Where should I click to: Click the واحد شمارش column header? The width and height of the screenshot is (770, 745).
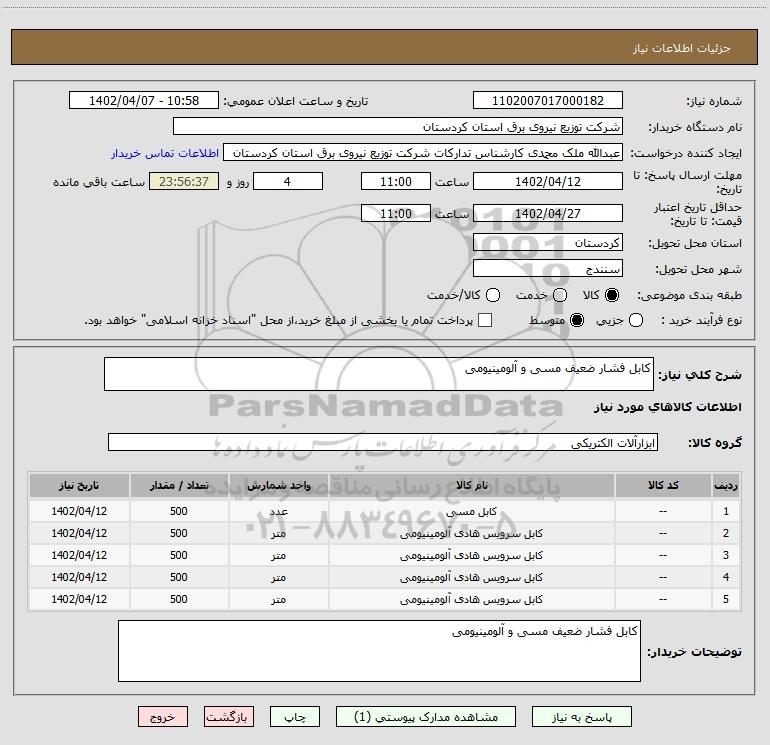tap(278, 485)
